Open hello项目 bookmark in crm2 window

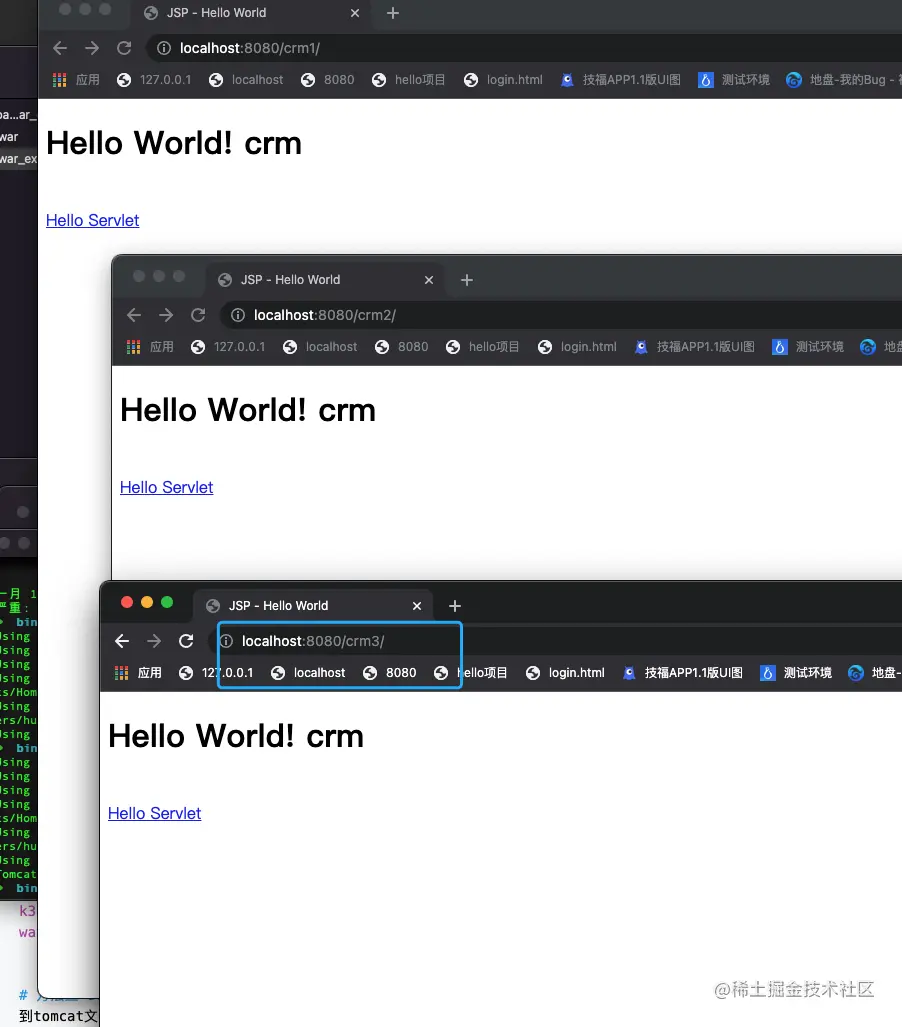(x=482, y=347)
